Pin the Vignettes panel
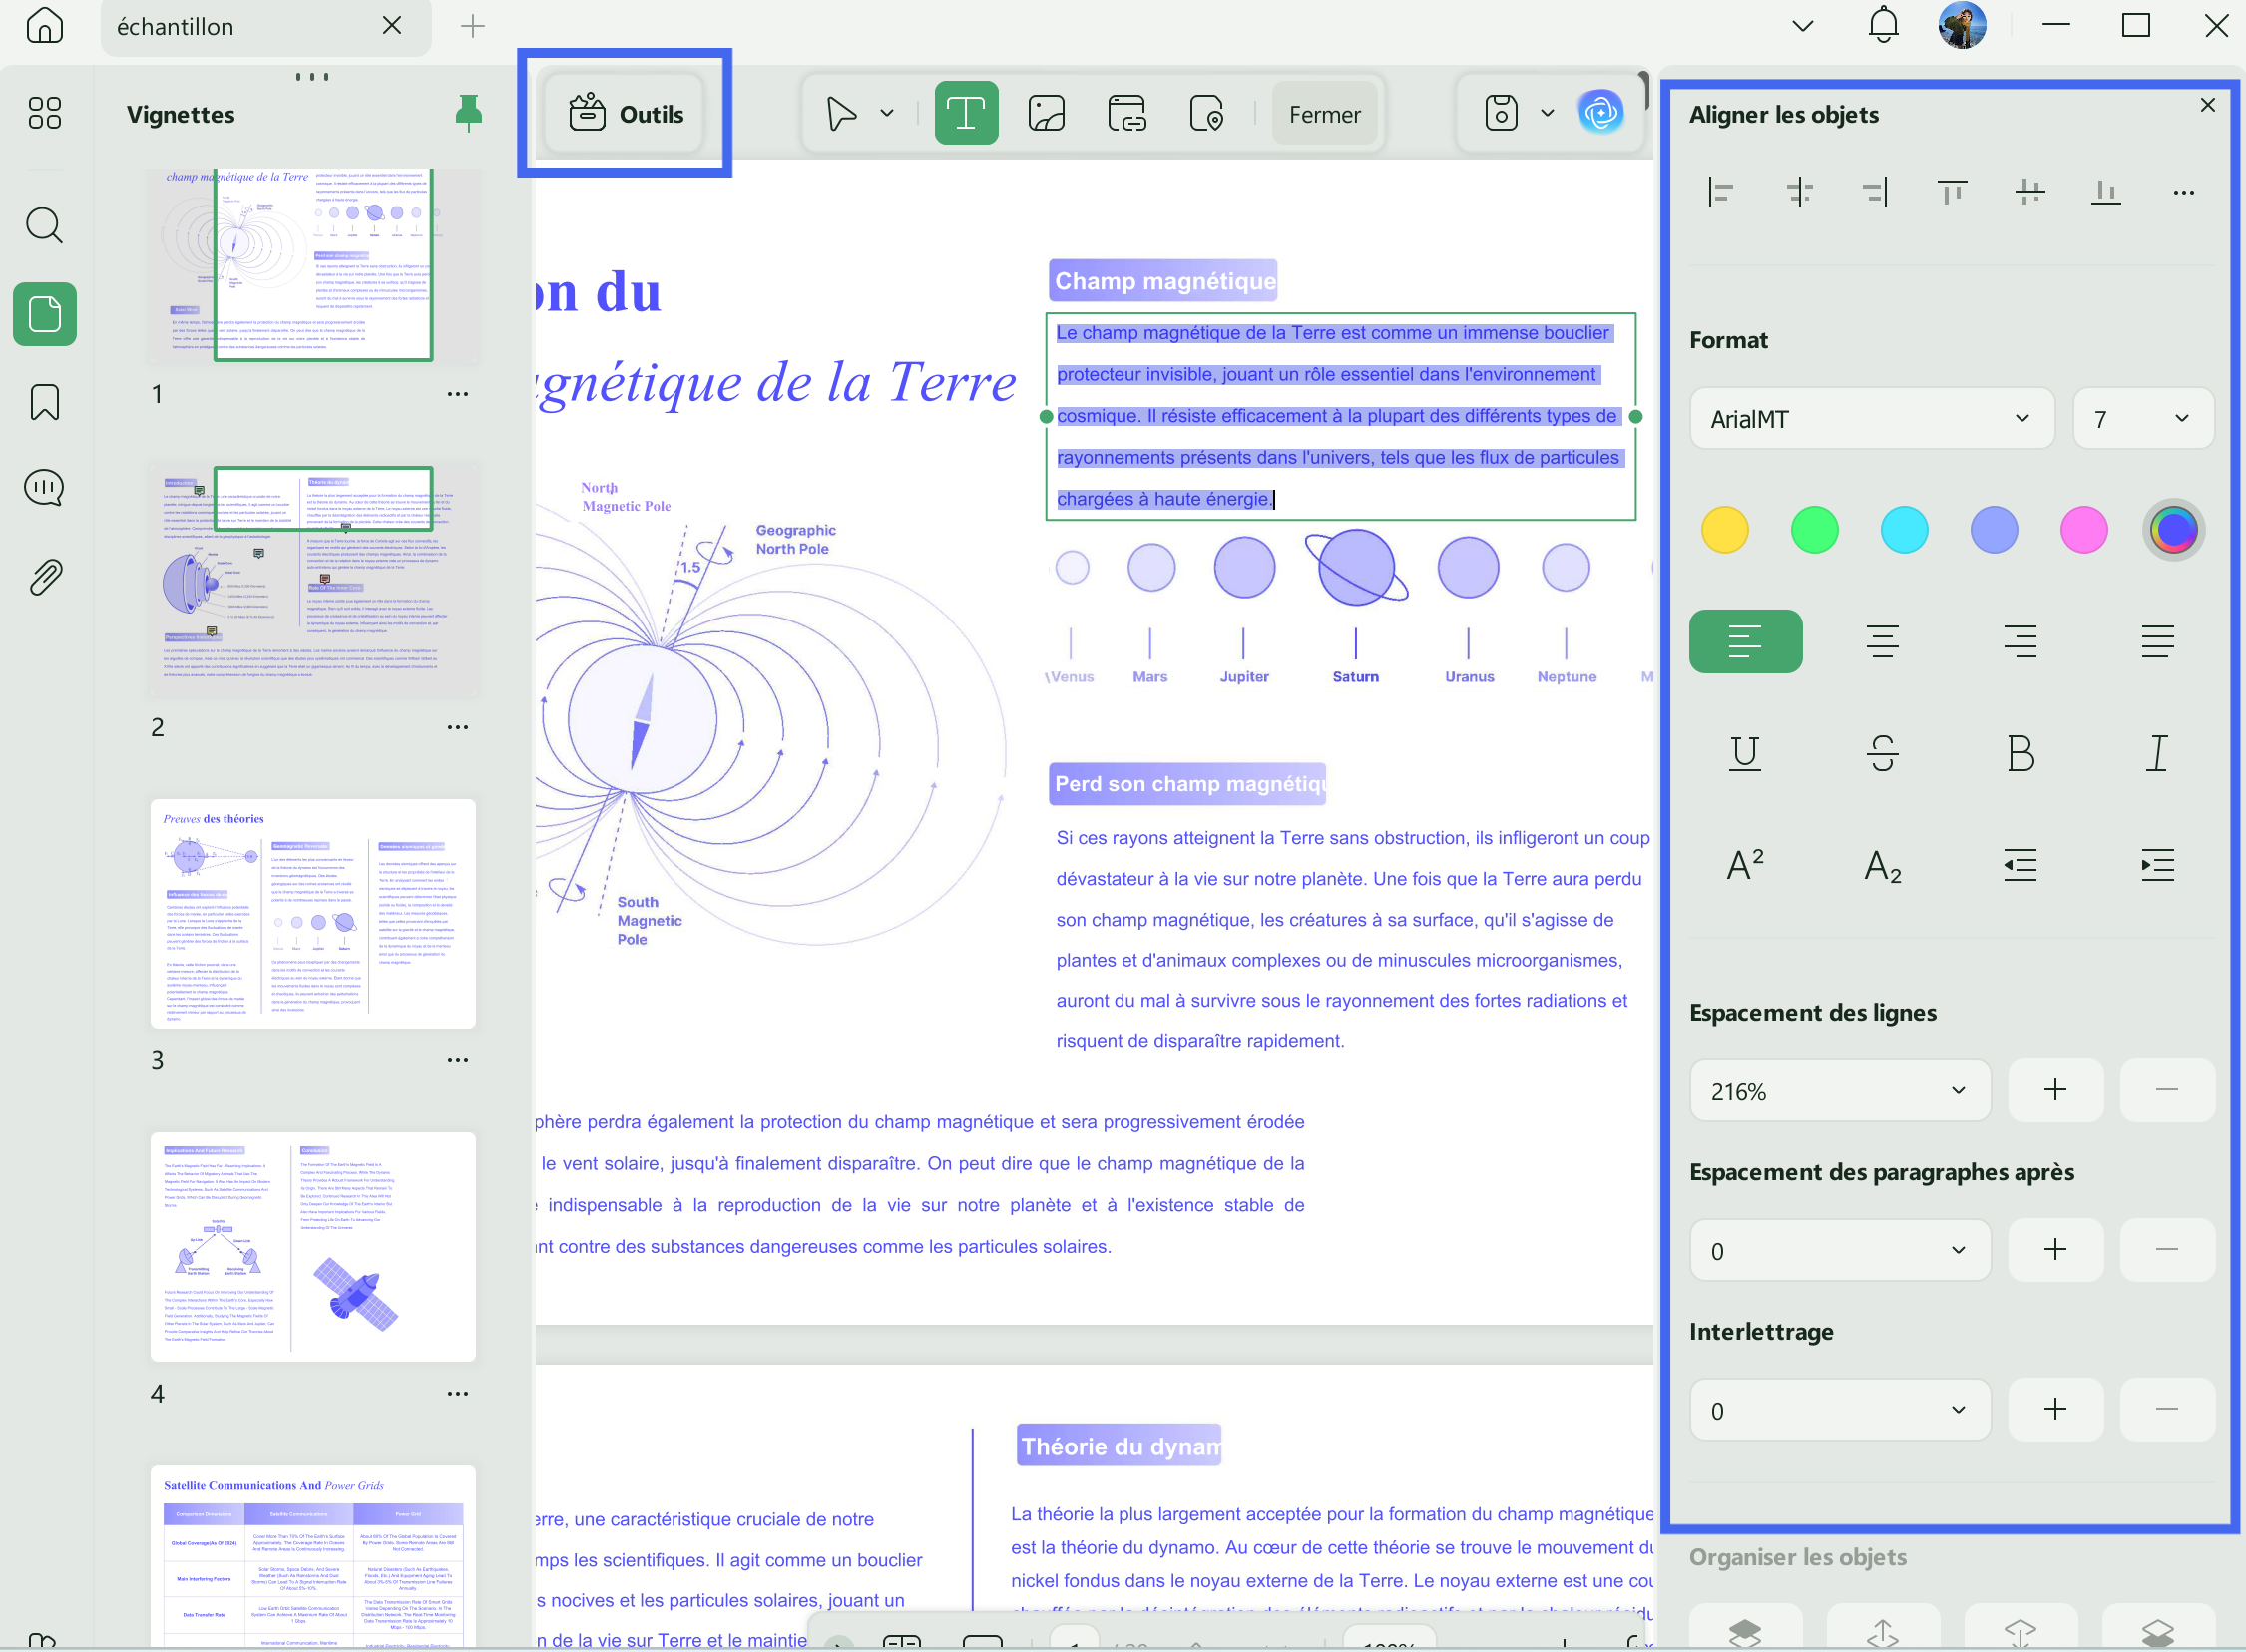This screenshot has width=2246, height=1652. click(x=468, y=113)
